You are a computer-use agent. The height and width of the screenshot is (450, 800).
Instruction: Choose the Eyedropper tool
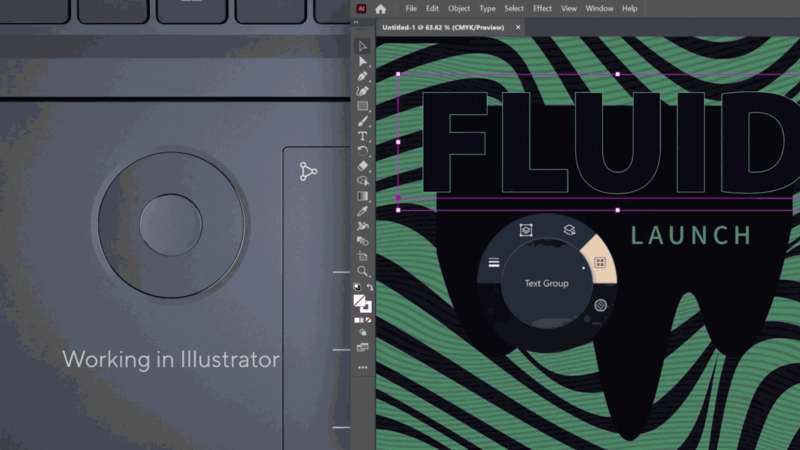[x=362, y=211]
